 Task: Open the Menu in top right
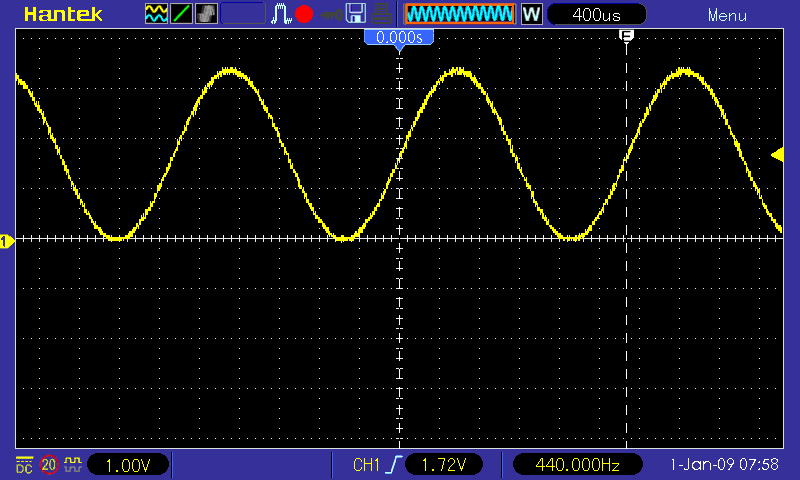coord(727,16)
